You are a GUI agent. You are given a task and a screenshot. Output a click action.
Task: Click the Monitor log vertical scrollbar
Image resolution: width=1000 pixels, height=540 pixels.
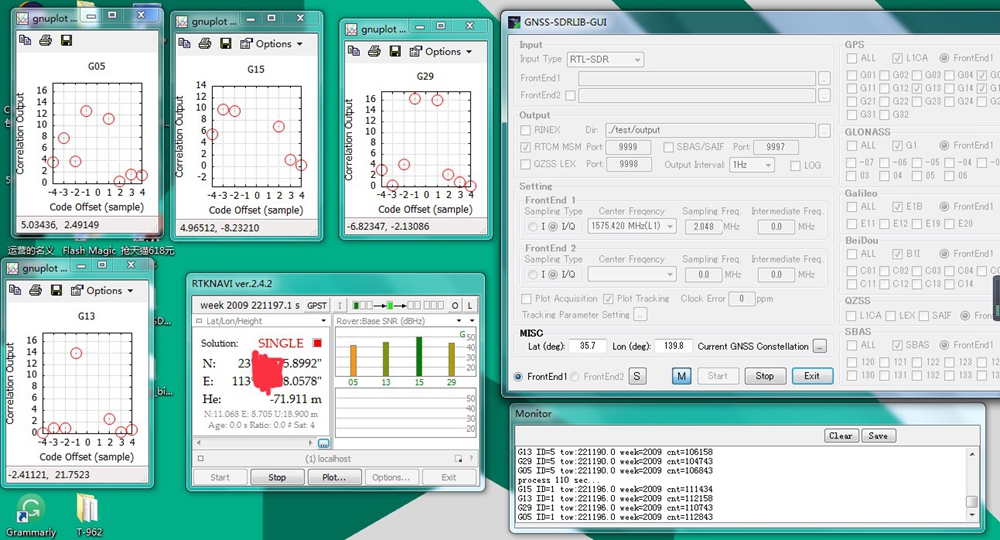pos(971,485)
